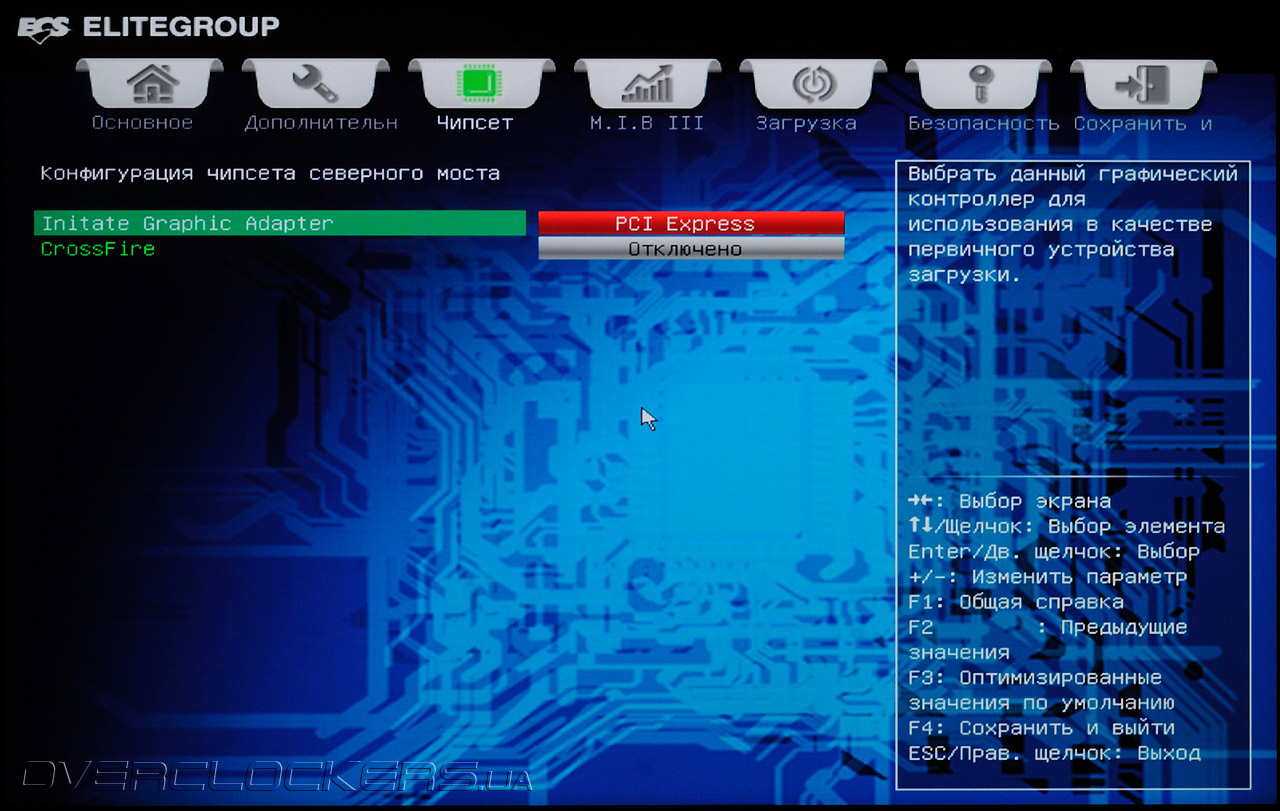This screenshot has height=811, width=1280.
Task: Click the ECS Elitegroup logo
Action: point(149,27)
